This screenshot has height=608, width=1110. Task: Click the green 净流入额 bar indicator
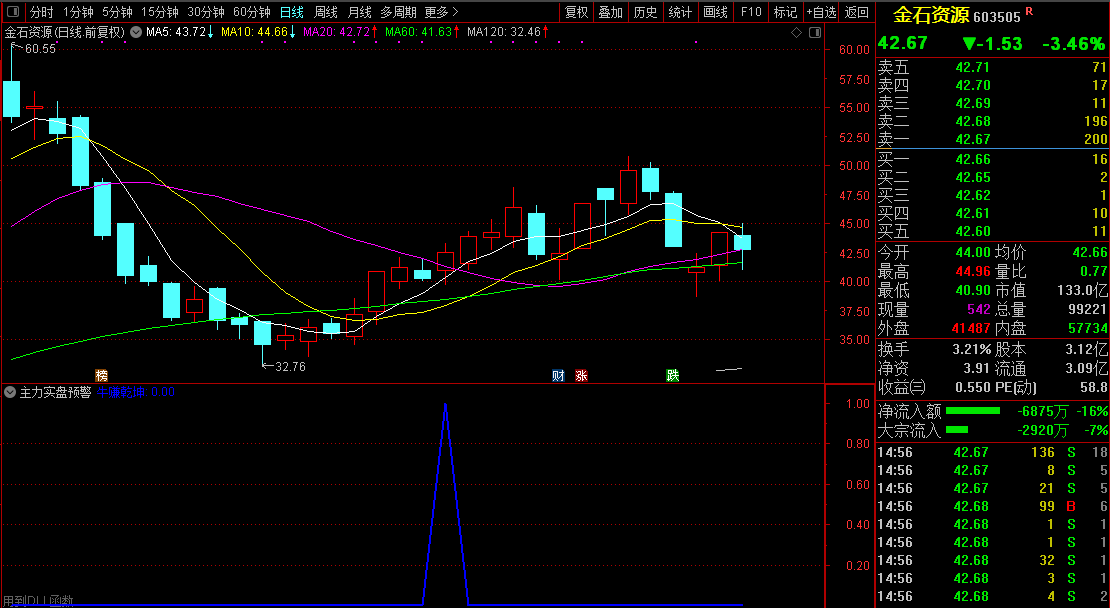973,411
